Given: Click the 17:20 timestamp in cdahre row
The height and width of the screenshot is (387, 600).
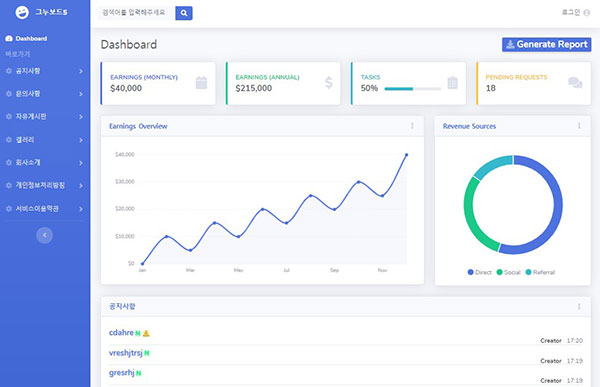Looking at the screenshot, I should 575,341.
